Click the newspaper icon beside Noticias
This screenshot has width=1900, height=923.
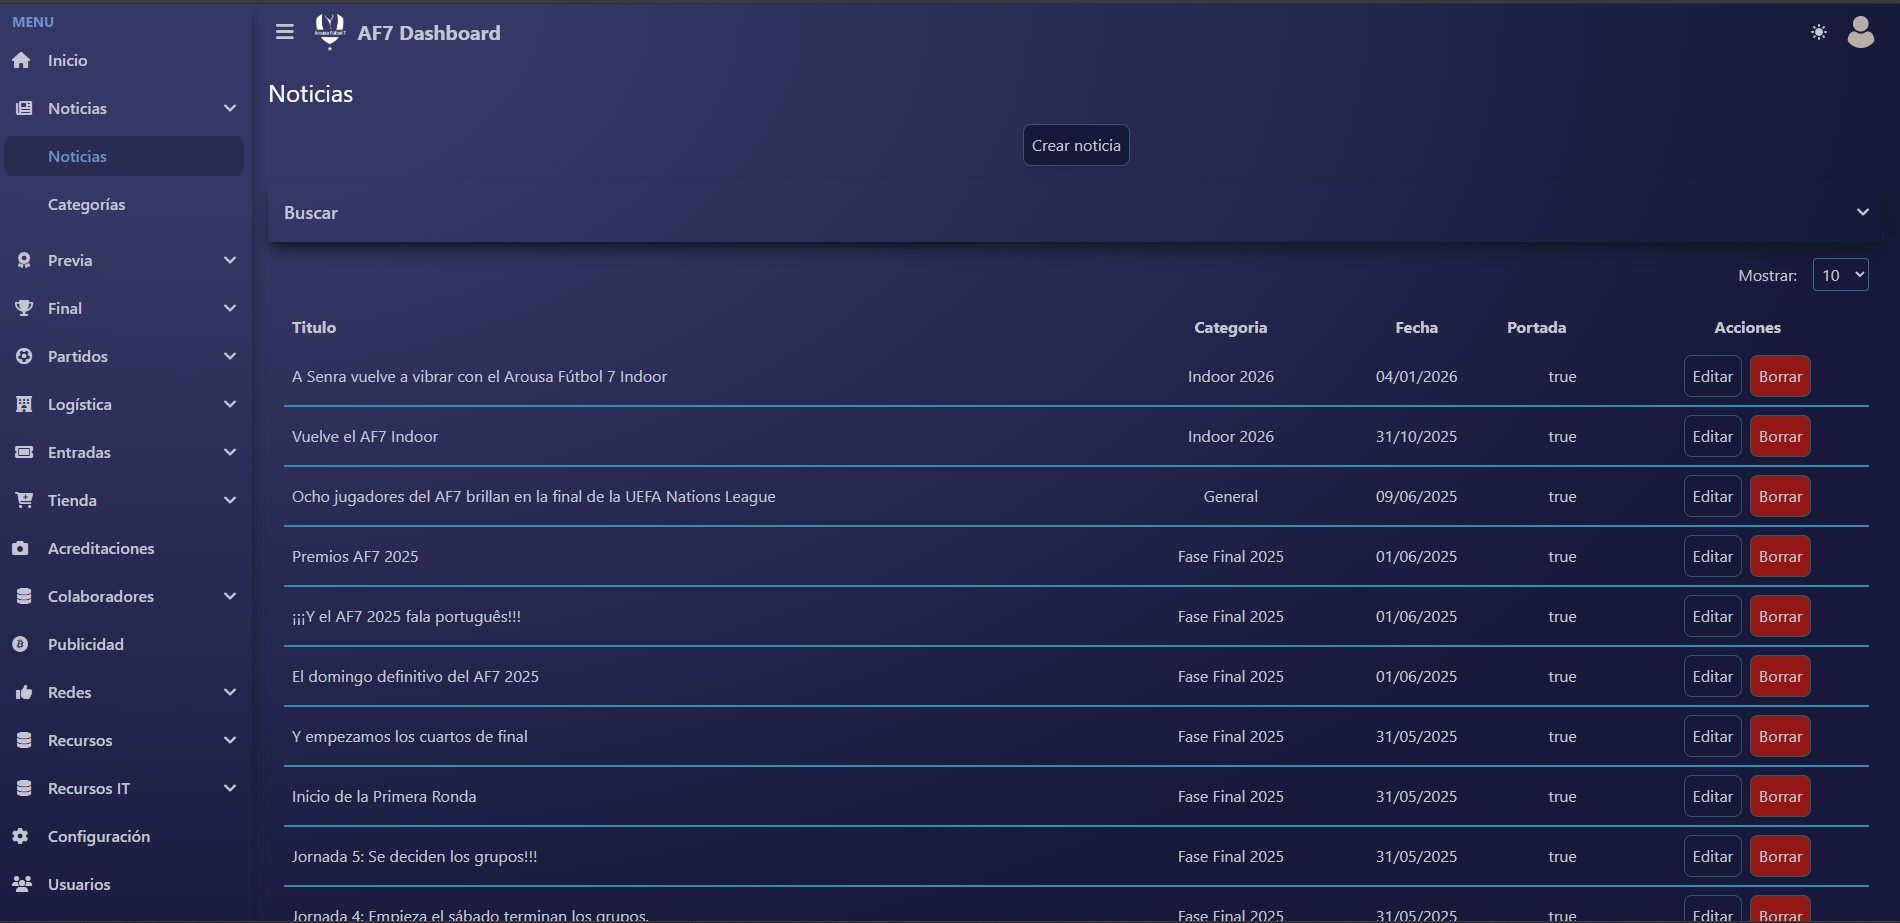click(24, 108)
